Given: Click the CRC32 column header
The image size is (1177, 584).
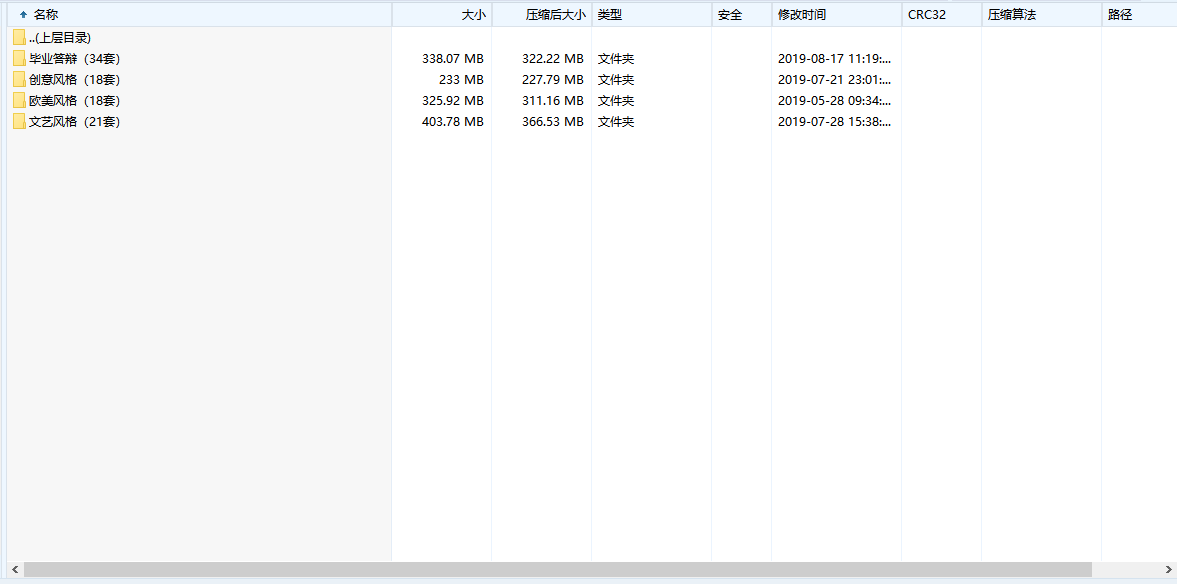Looking at the screenshot, I should (x=927, y=15).
